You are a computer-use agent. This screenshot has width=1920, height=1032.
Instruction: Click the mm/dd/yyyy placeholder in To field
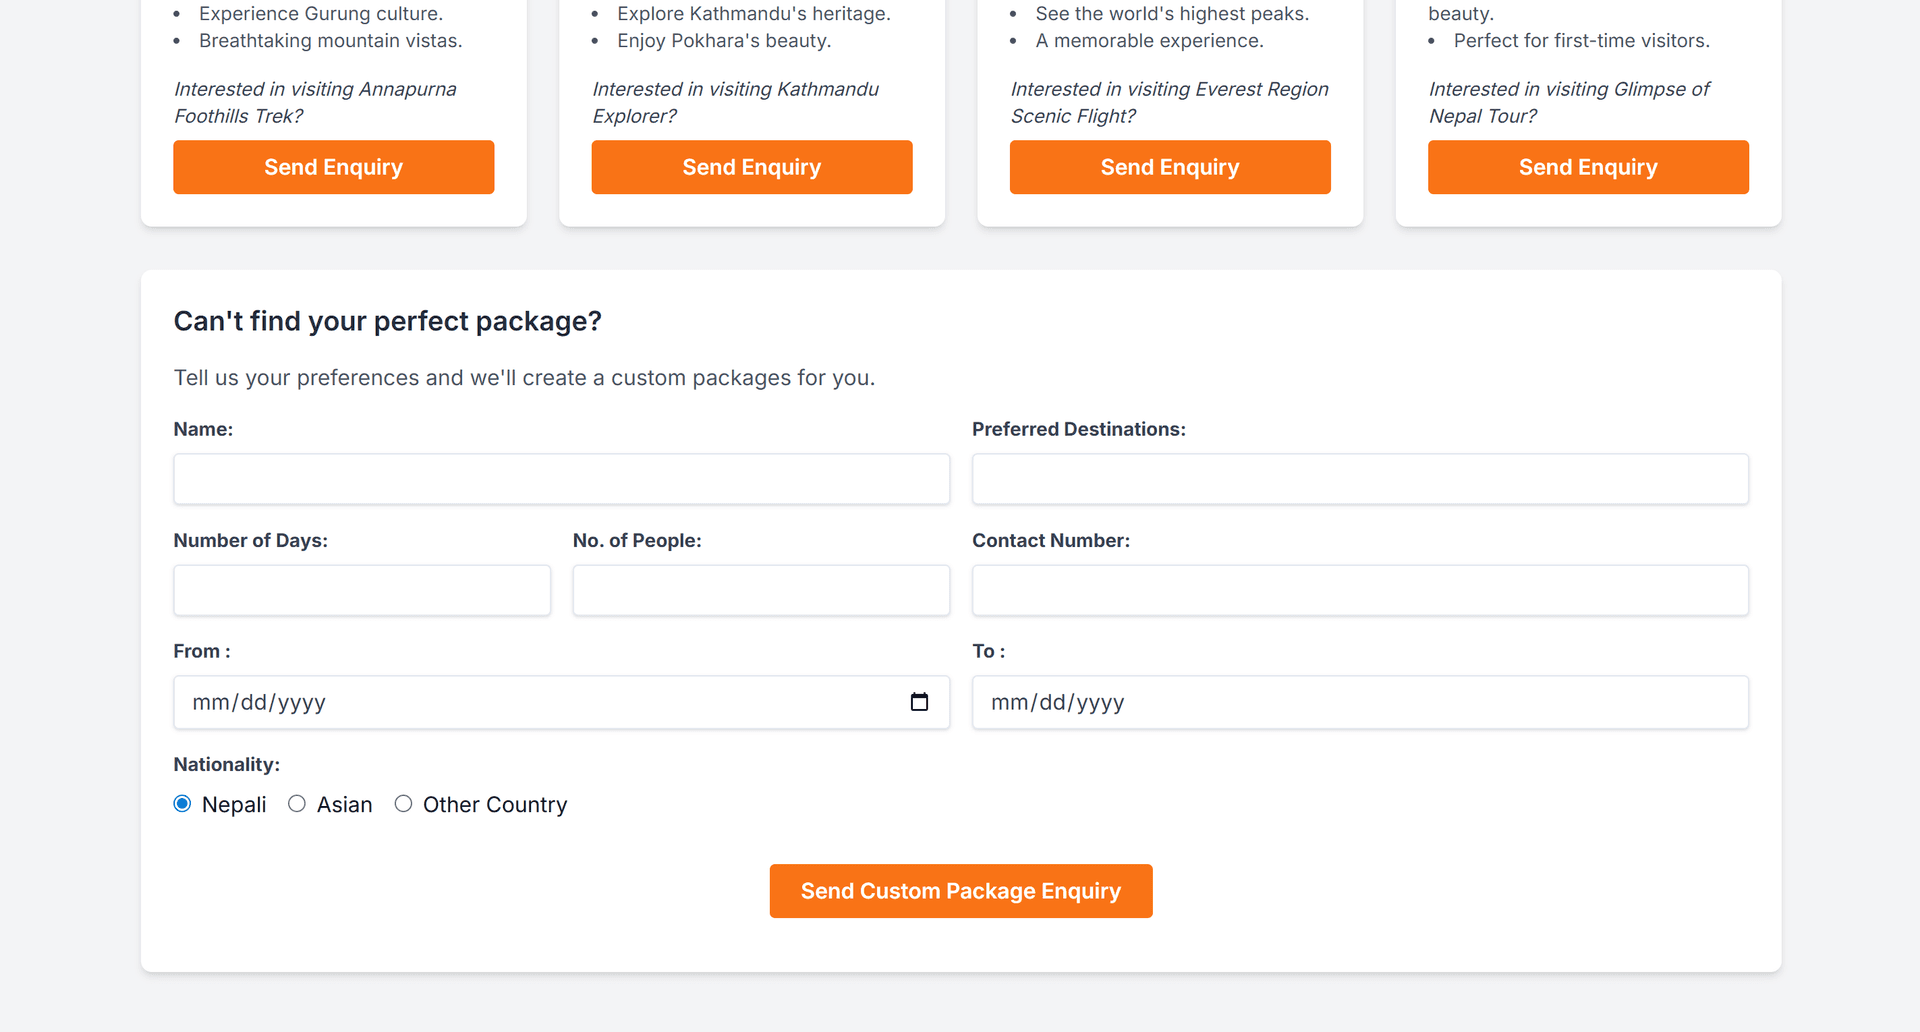[x=1056, y=702]
